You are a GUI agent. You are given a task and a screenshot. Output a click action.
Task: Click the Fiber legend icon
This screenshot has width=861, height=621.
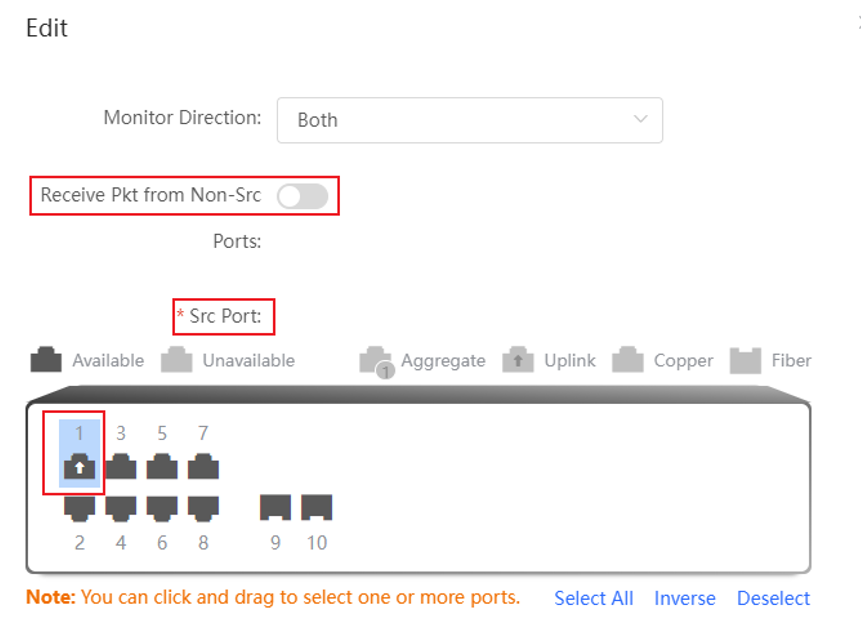click(745, 361)
